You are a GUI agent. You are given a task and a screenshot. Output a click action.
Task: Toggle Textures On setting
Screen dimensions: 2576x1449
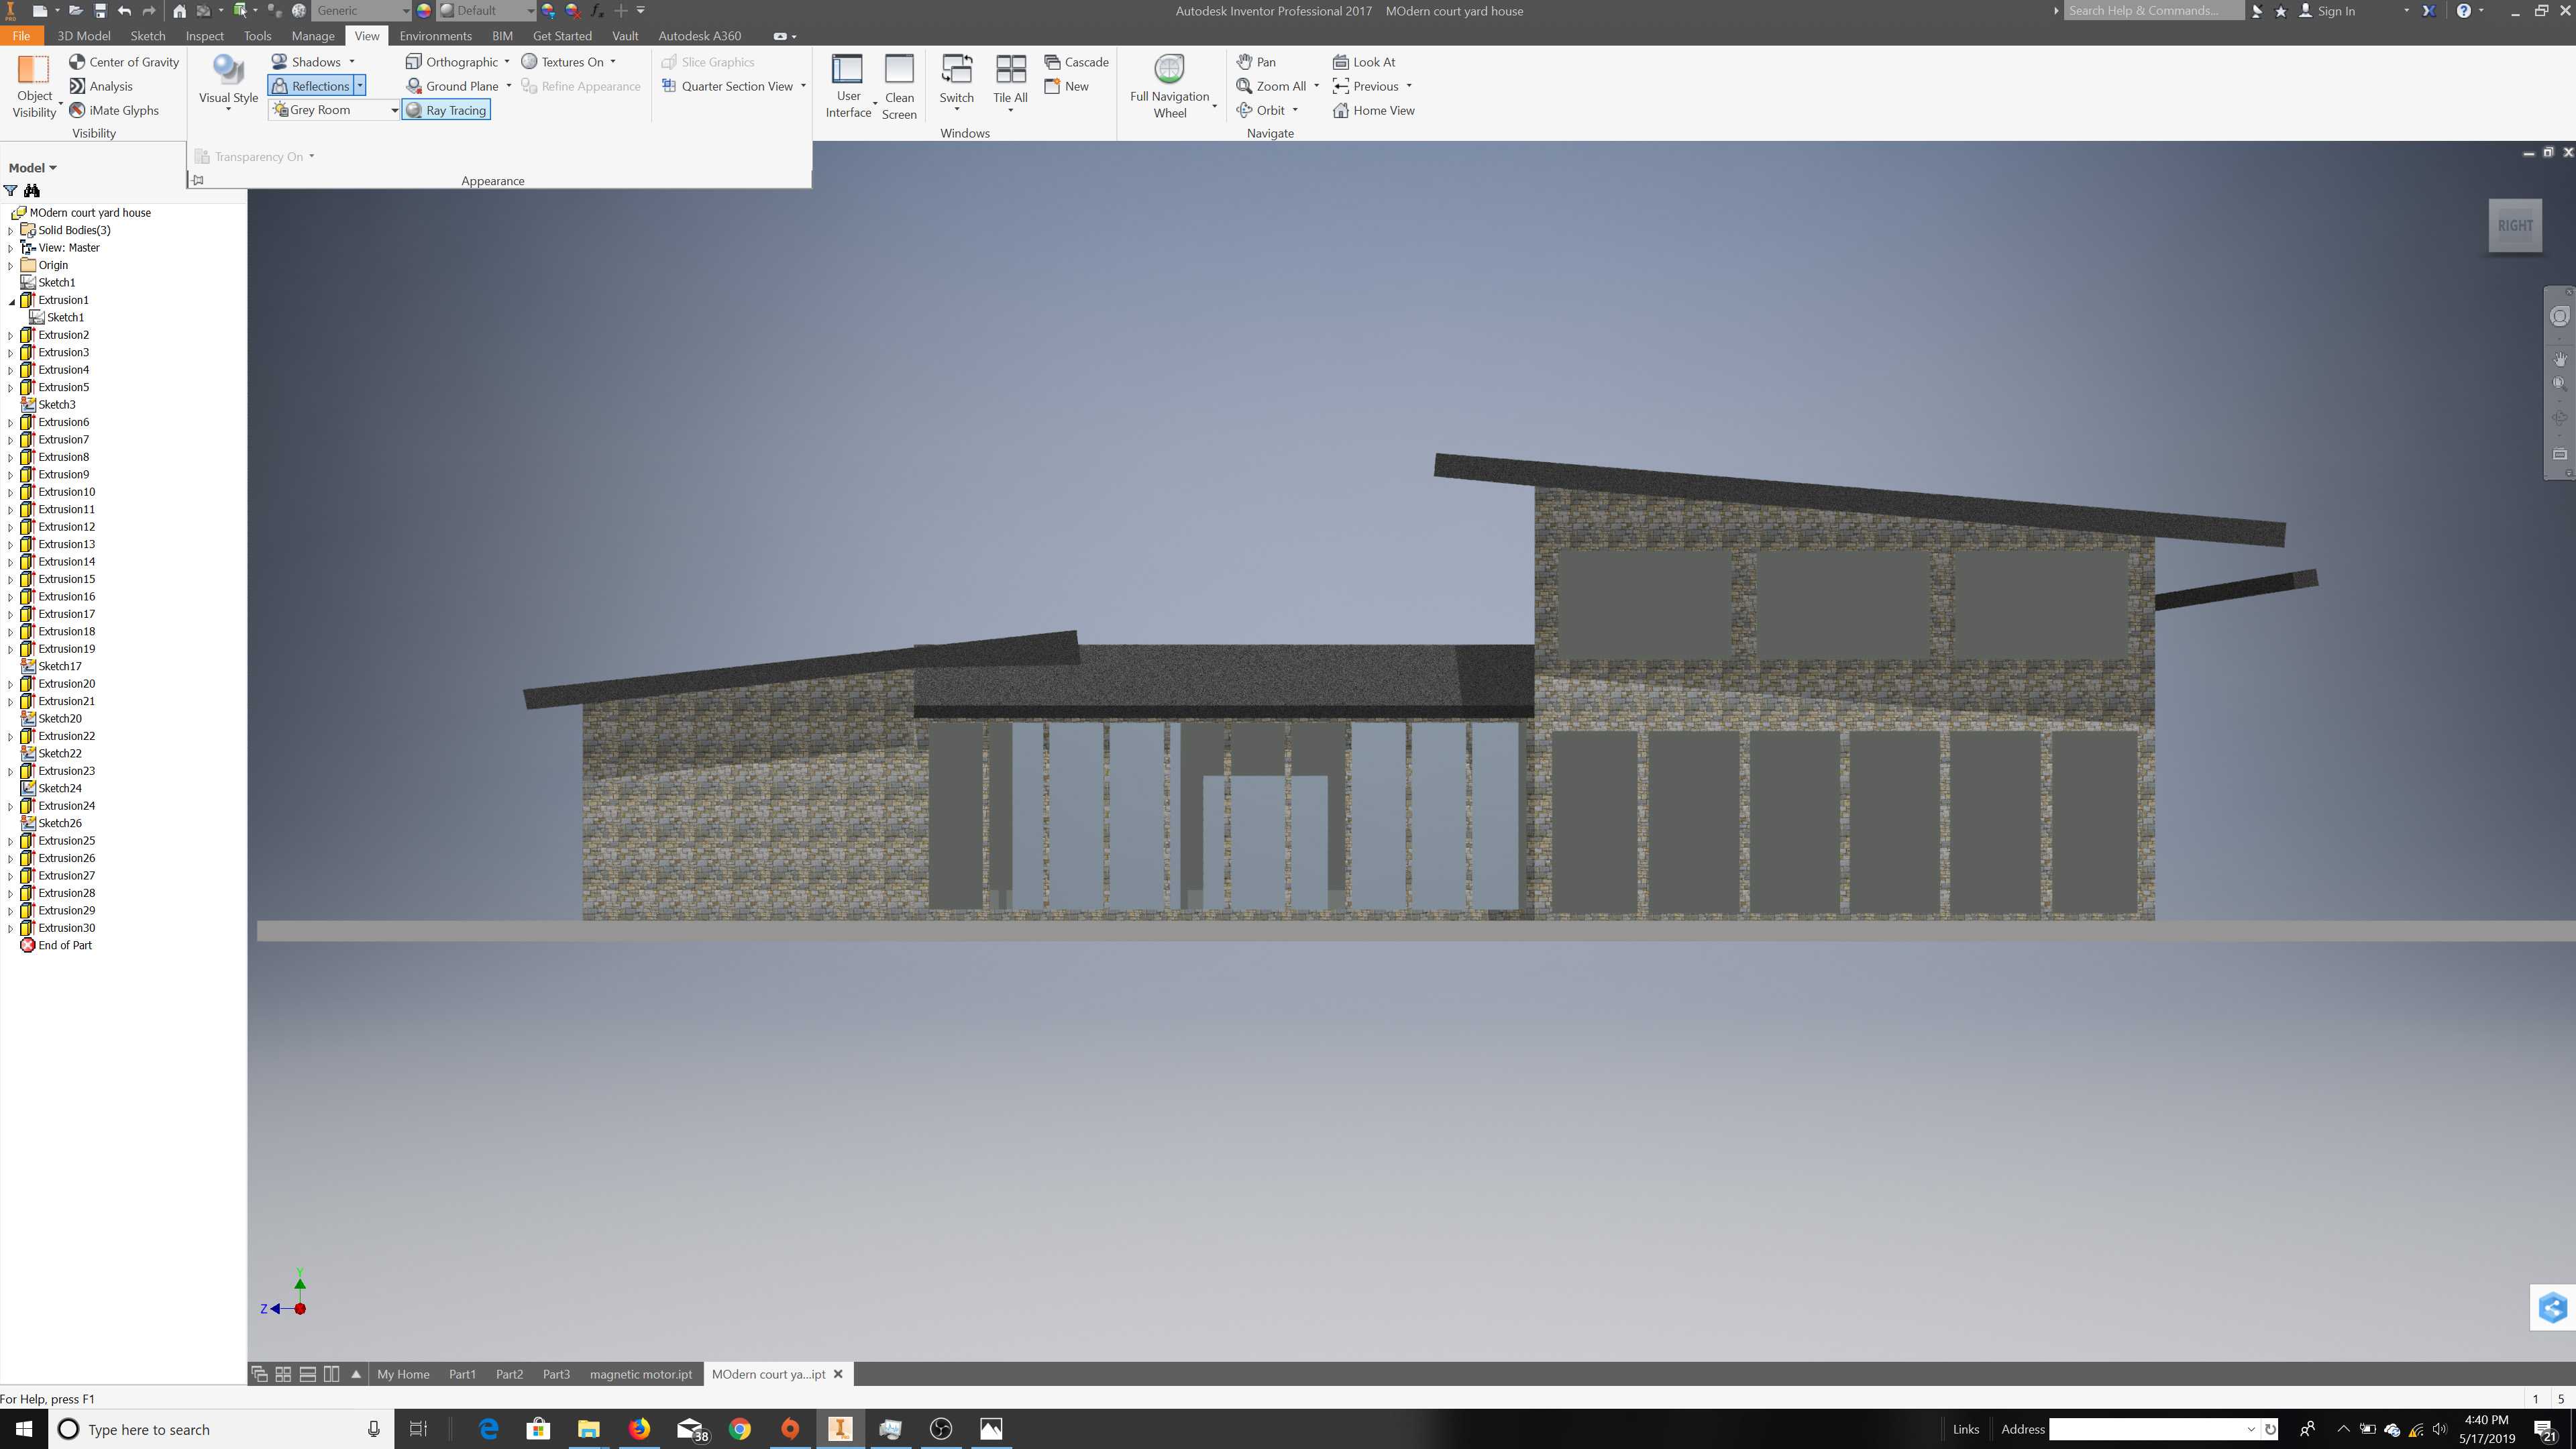pos(563,62)
